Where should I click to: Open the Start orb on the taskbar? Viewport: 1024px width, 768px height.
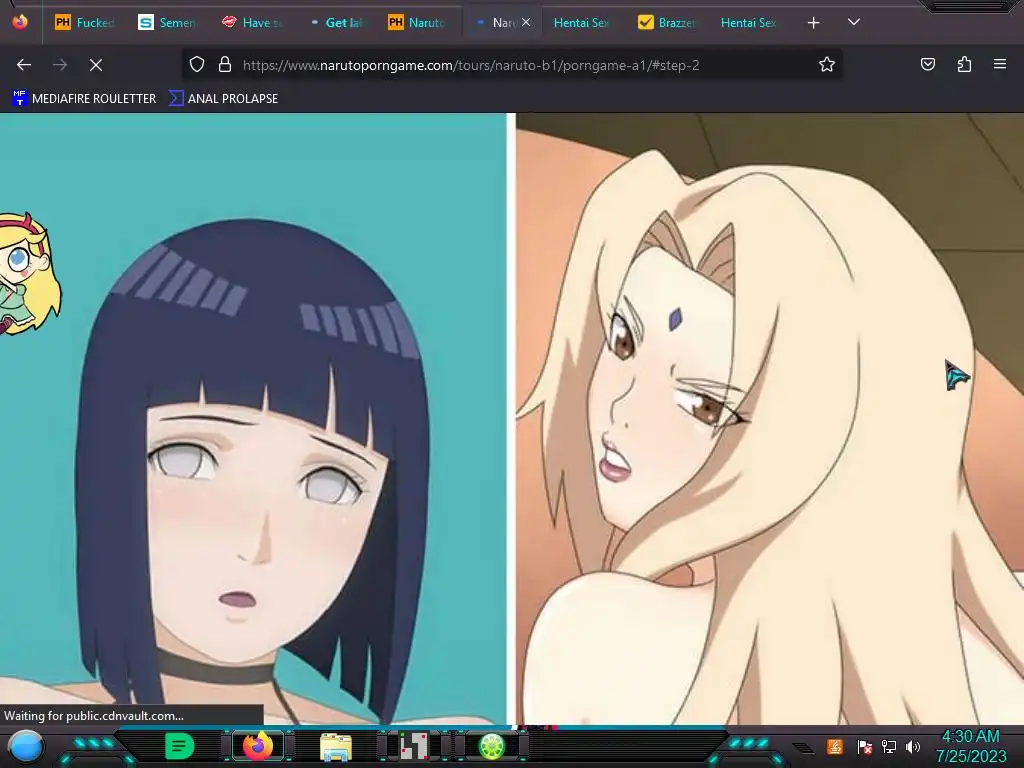coord(26,746)
